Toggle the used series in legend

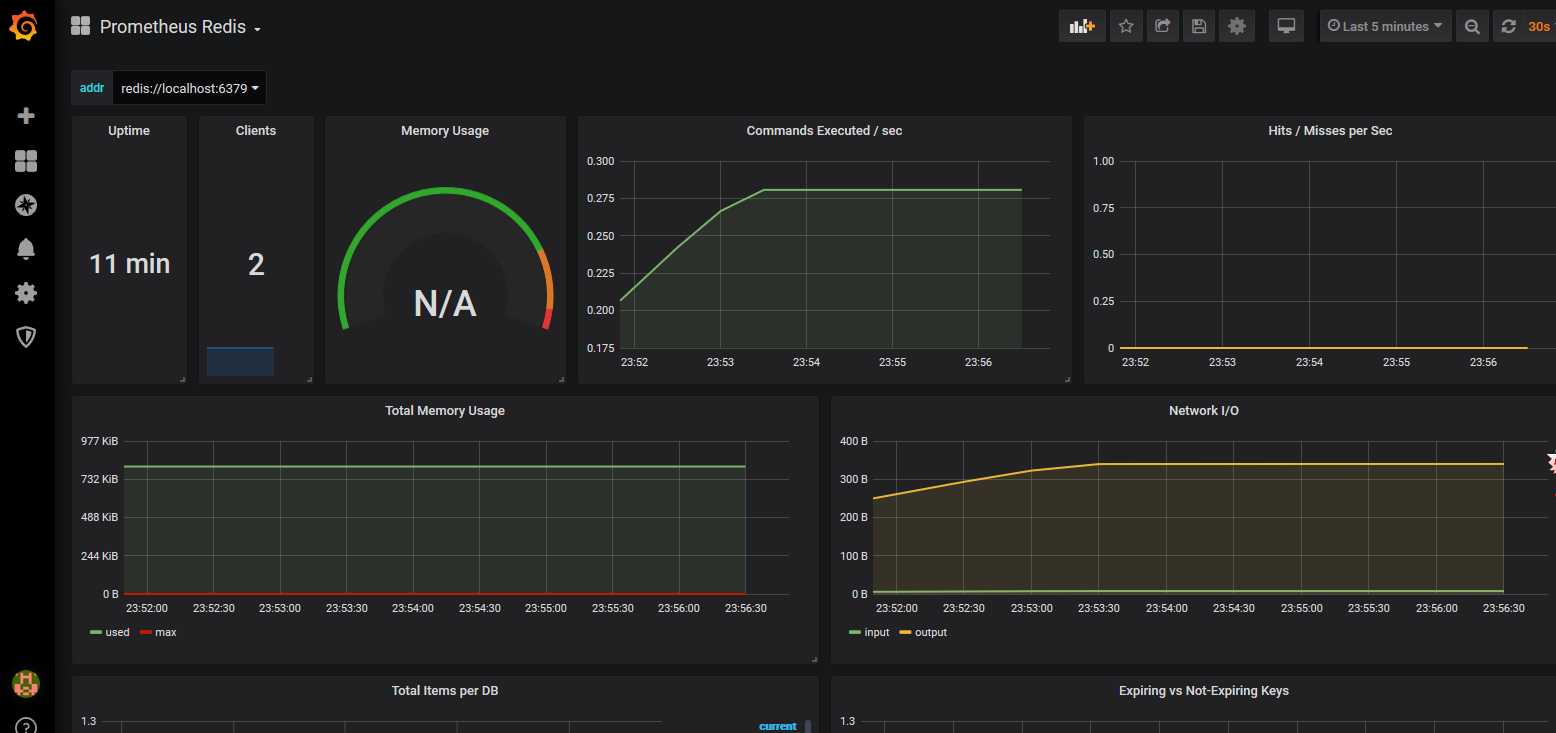tap(117, 632)
